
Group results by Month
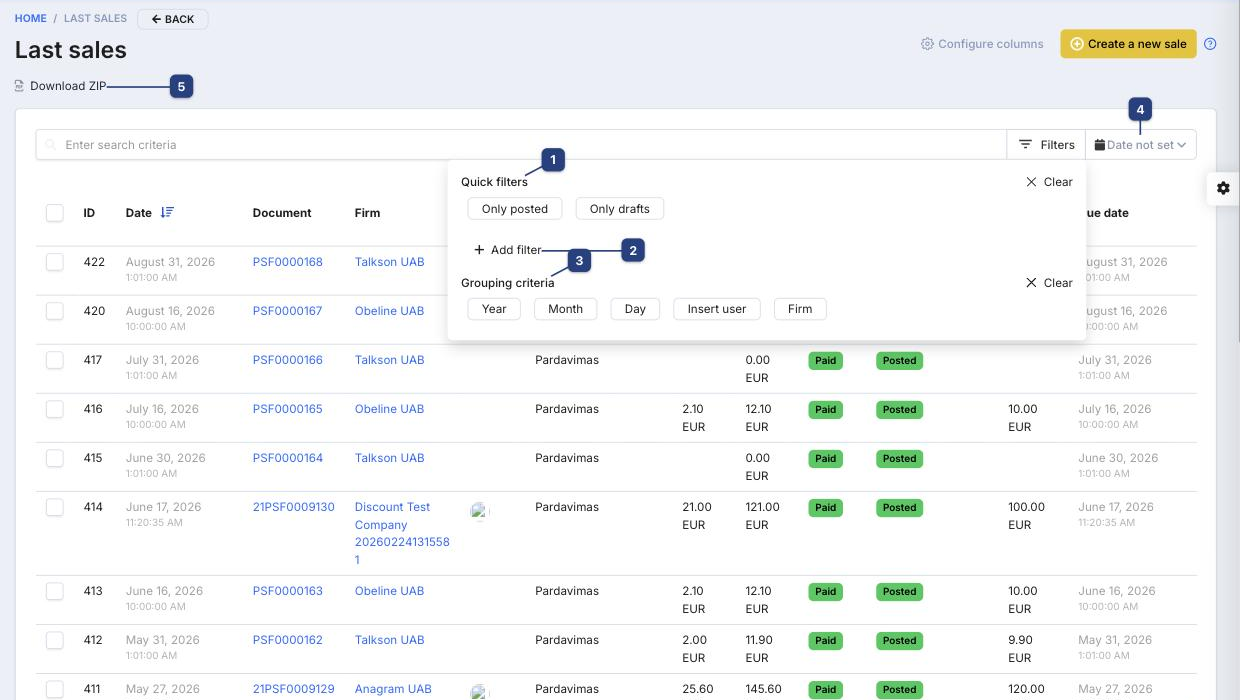tap(565, 309)
